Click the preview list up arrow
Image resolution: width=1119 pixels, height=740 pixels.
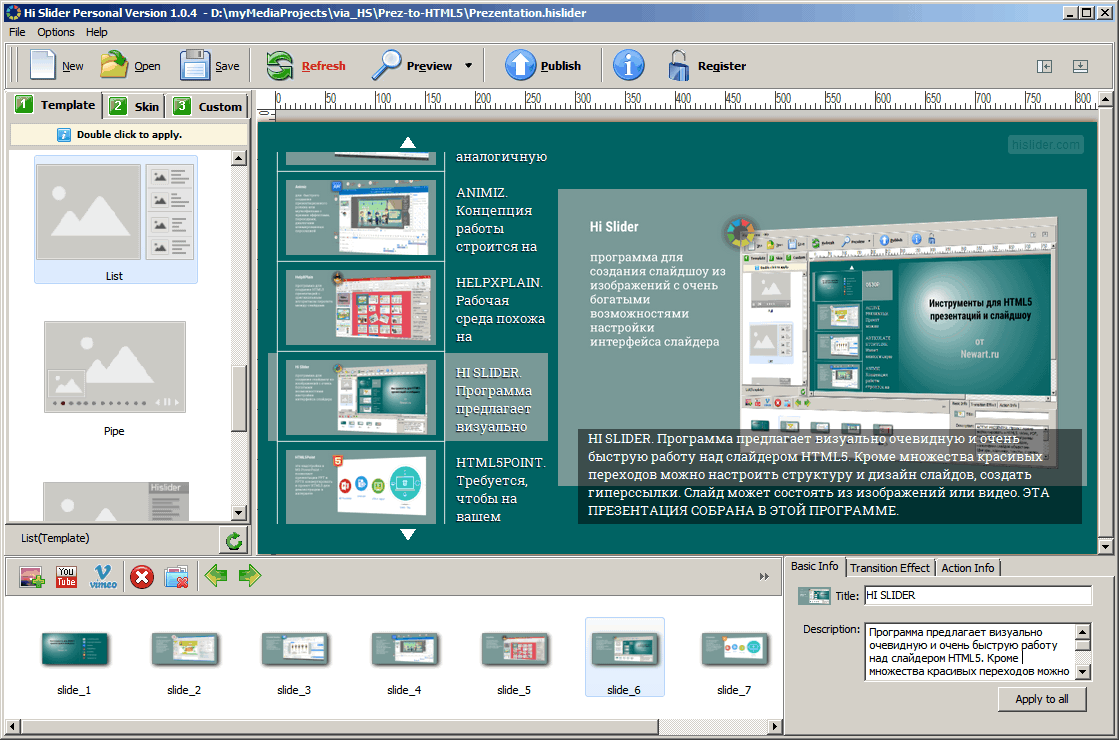coord(407,142)
